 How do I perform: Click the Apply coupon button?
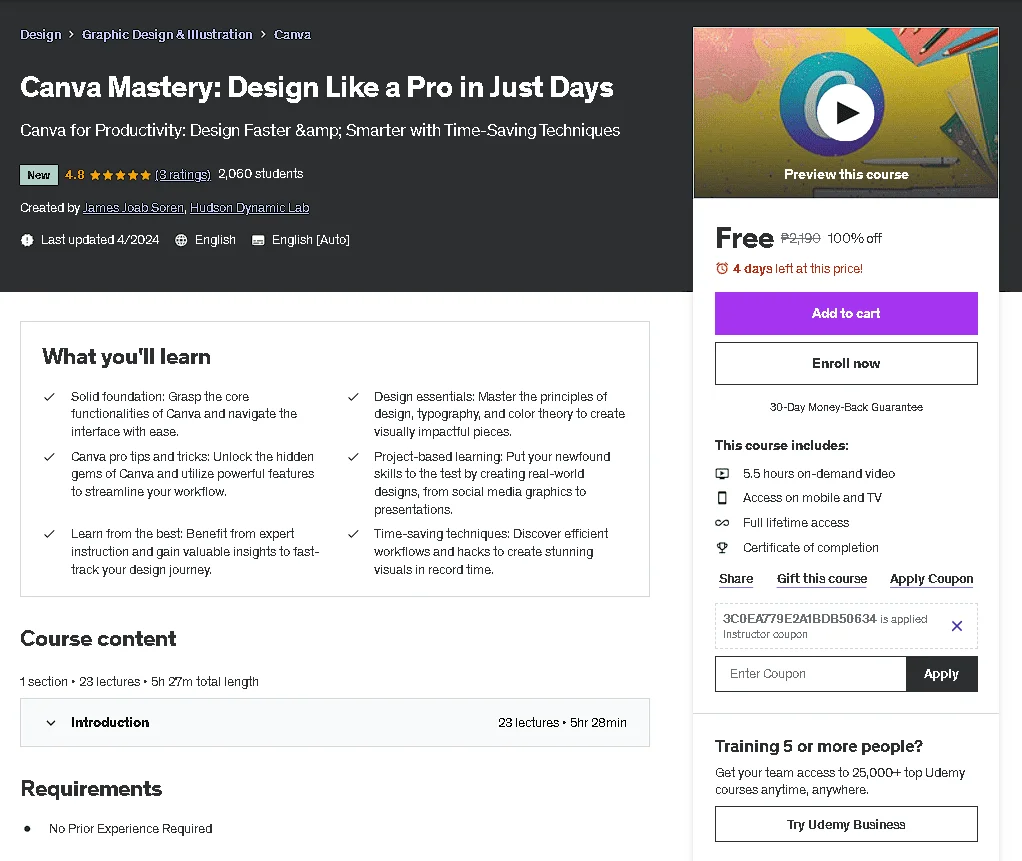tap(941, 674)
